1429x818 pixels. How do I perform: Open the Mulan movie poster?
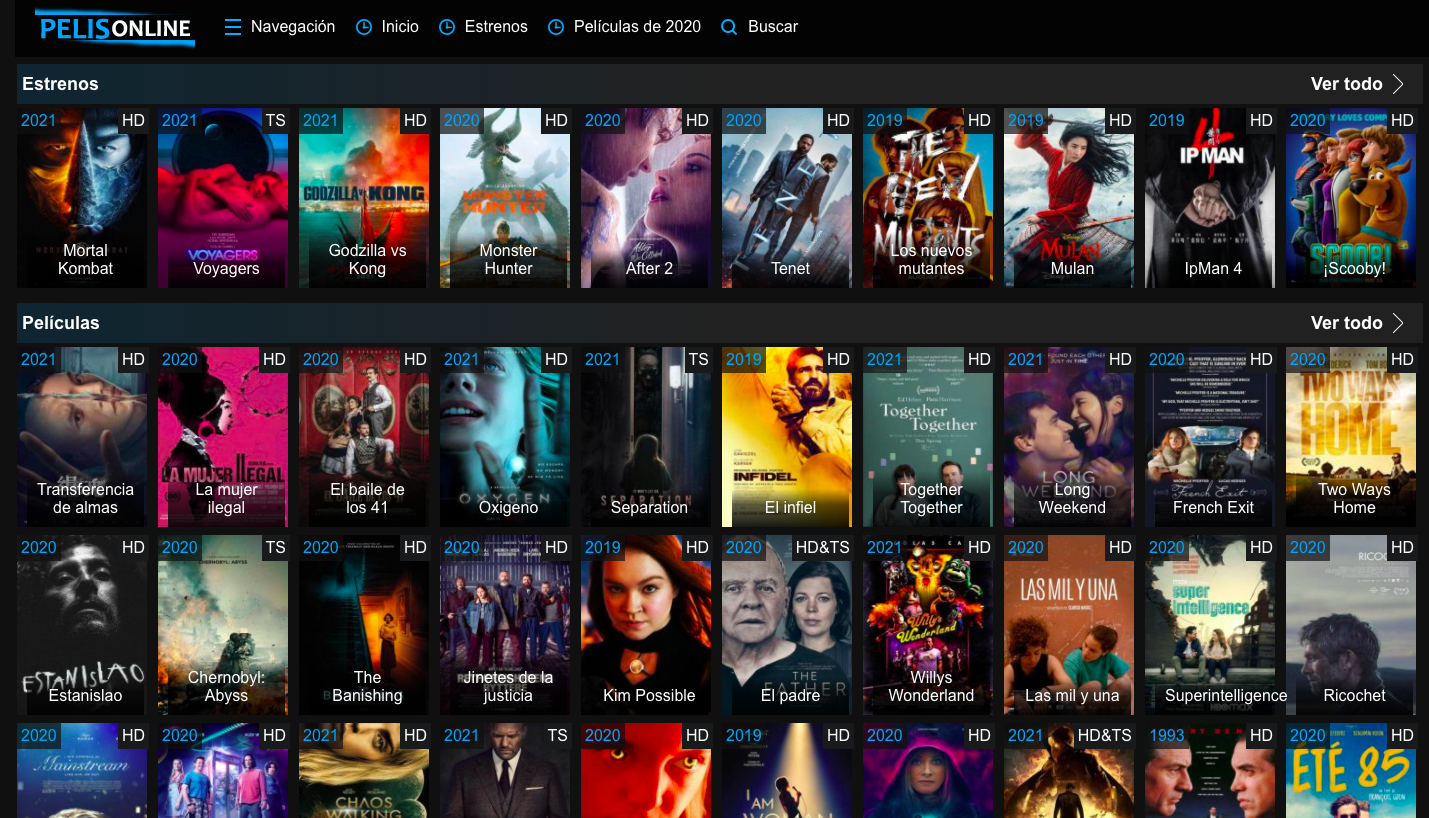pyautogui.click(x=1069, y=198)
